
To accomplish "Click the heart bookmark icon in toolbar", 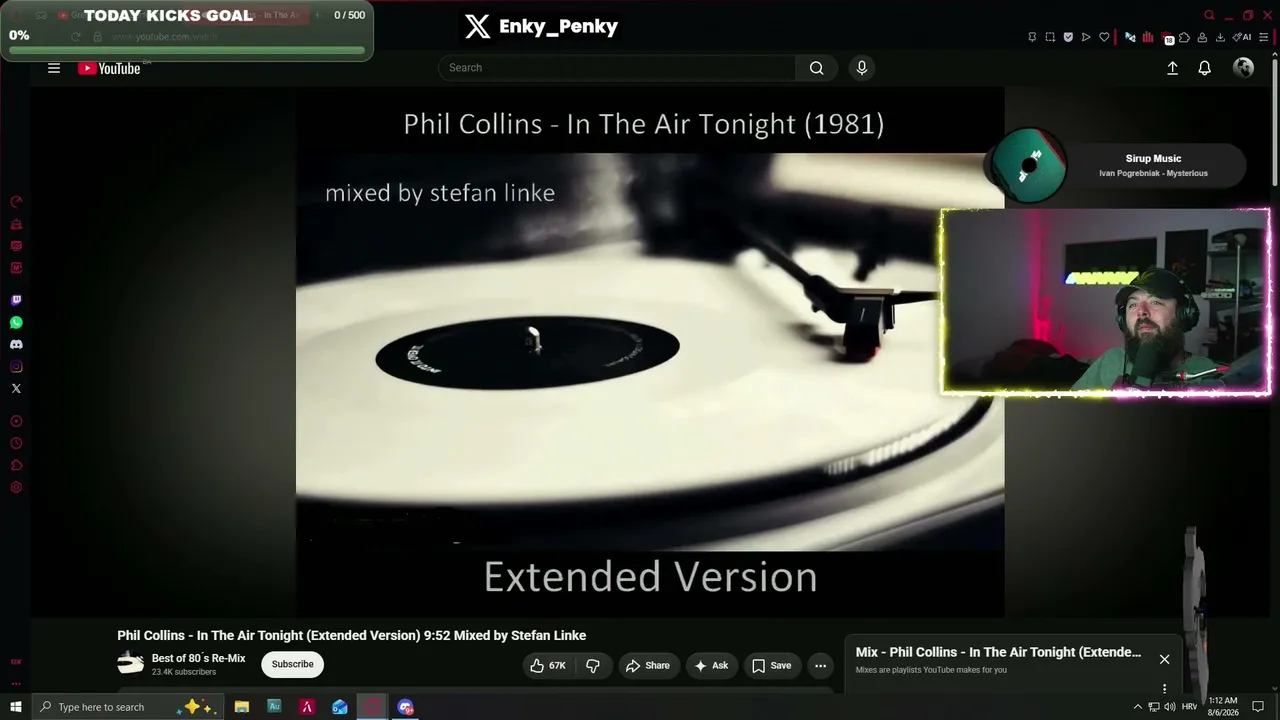I will [1104, 37].
